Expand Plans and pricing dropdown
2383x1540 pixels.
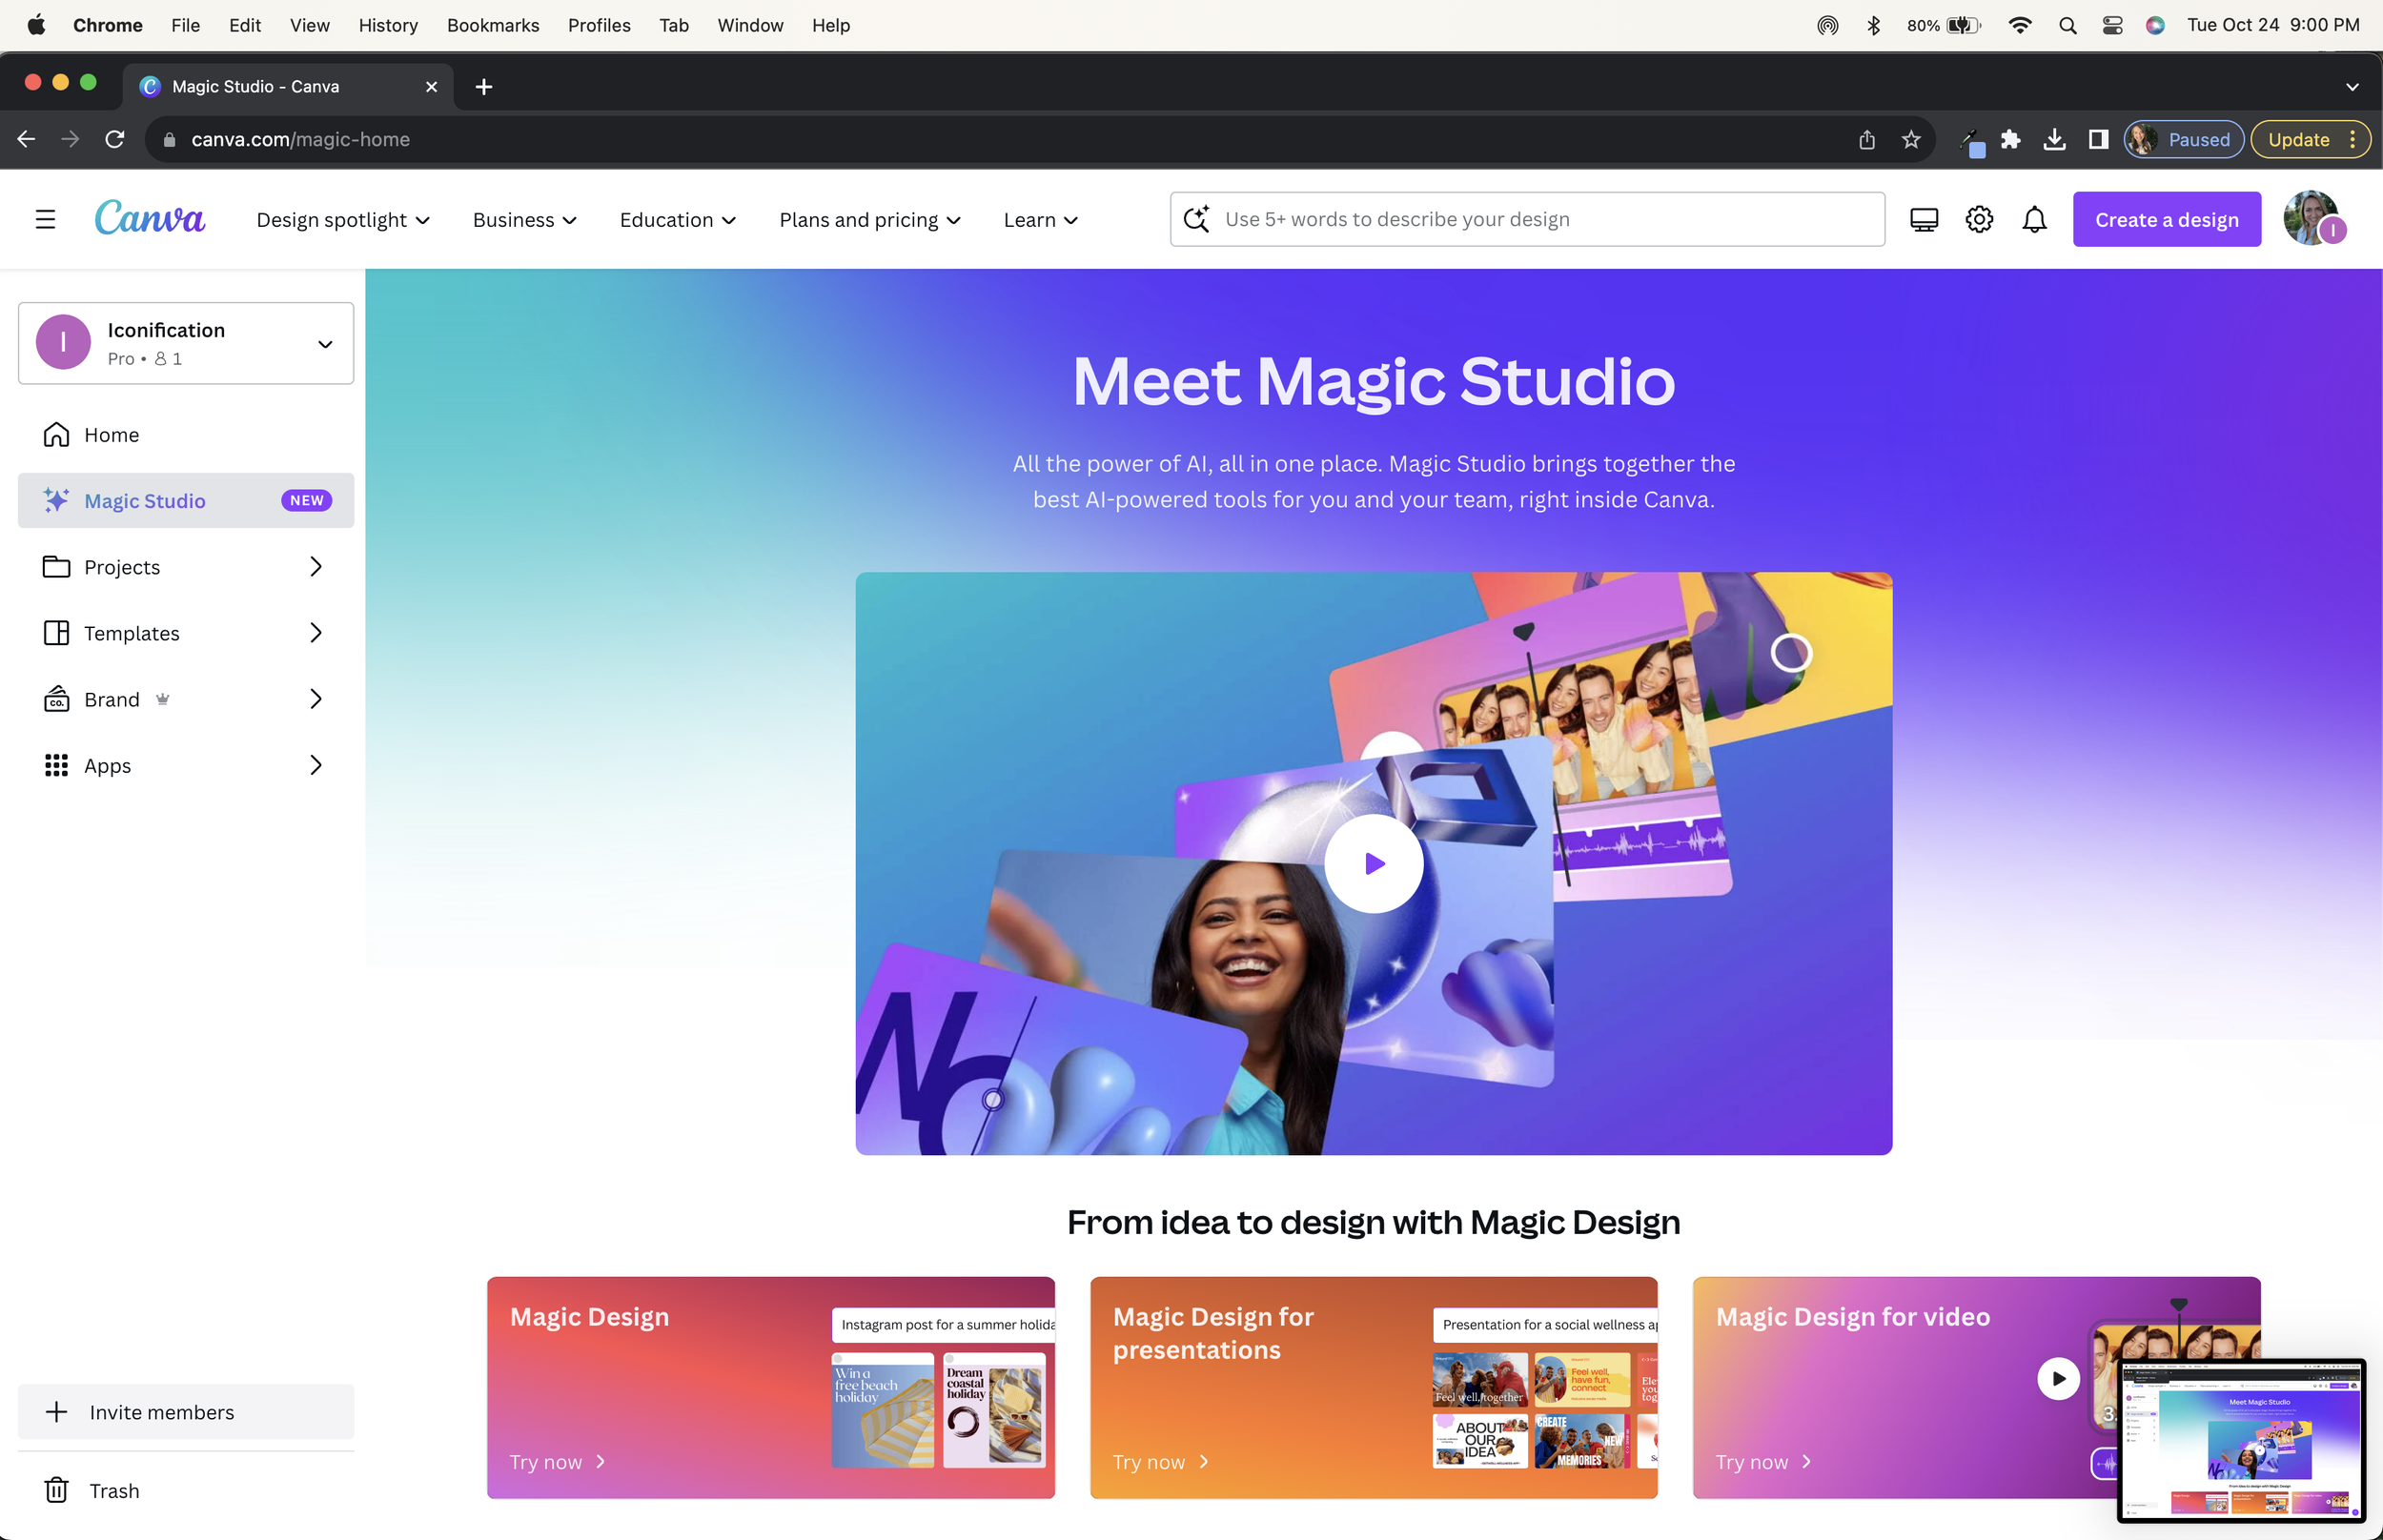click(x=870, y=219)
